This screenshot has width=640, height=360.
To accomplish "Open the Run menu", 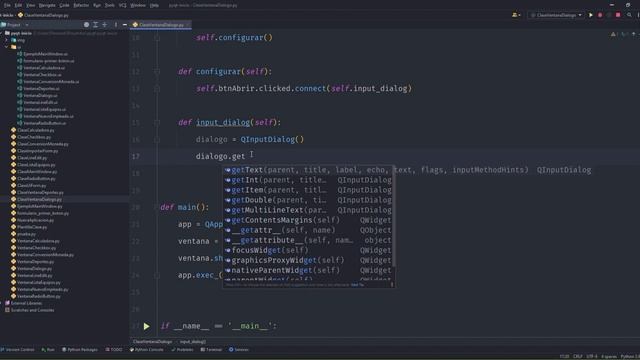I will (x=97, y=5).
